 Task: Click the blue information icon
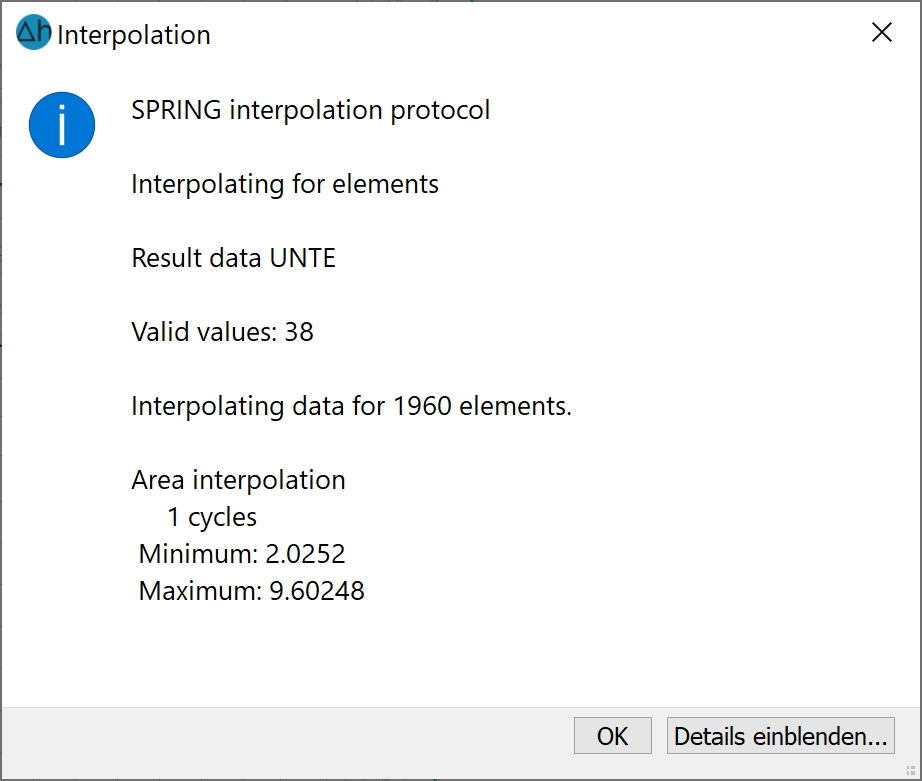click(x=62, y=125)
